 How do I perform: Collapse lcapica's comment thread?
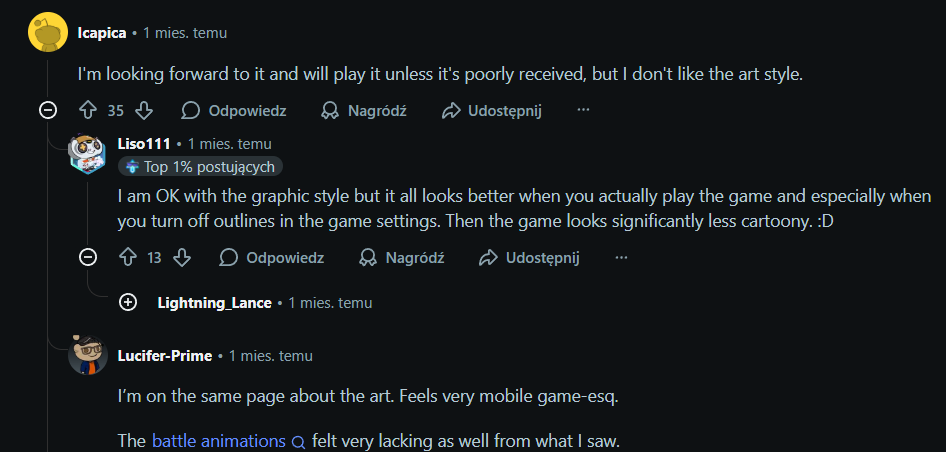pos(47,110)
